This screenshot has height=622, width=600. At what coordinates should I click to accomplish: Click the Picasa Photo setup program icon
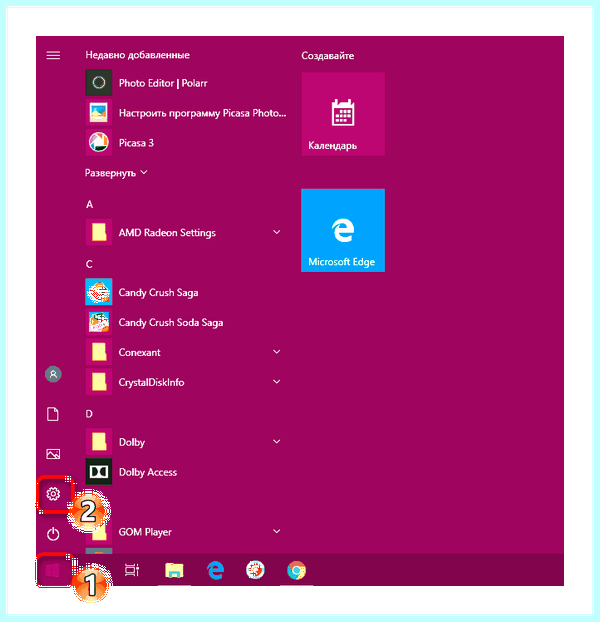pyautogui.click(x=99, y=113)
